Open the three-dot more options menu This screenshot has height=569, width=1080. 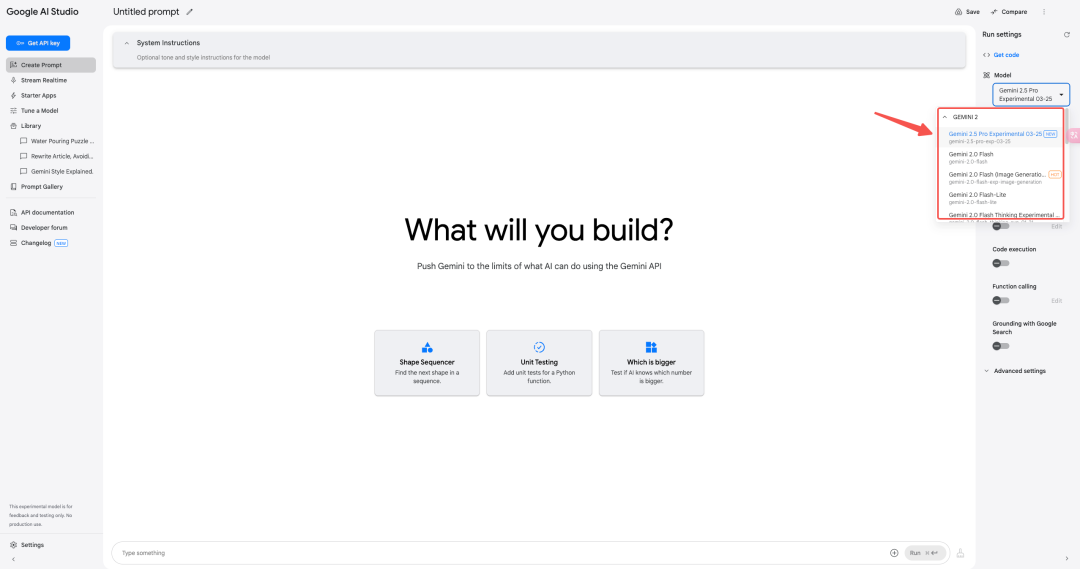pyautogui.click(x=1043, y=12)
